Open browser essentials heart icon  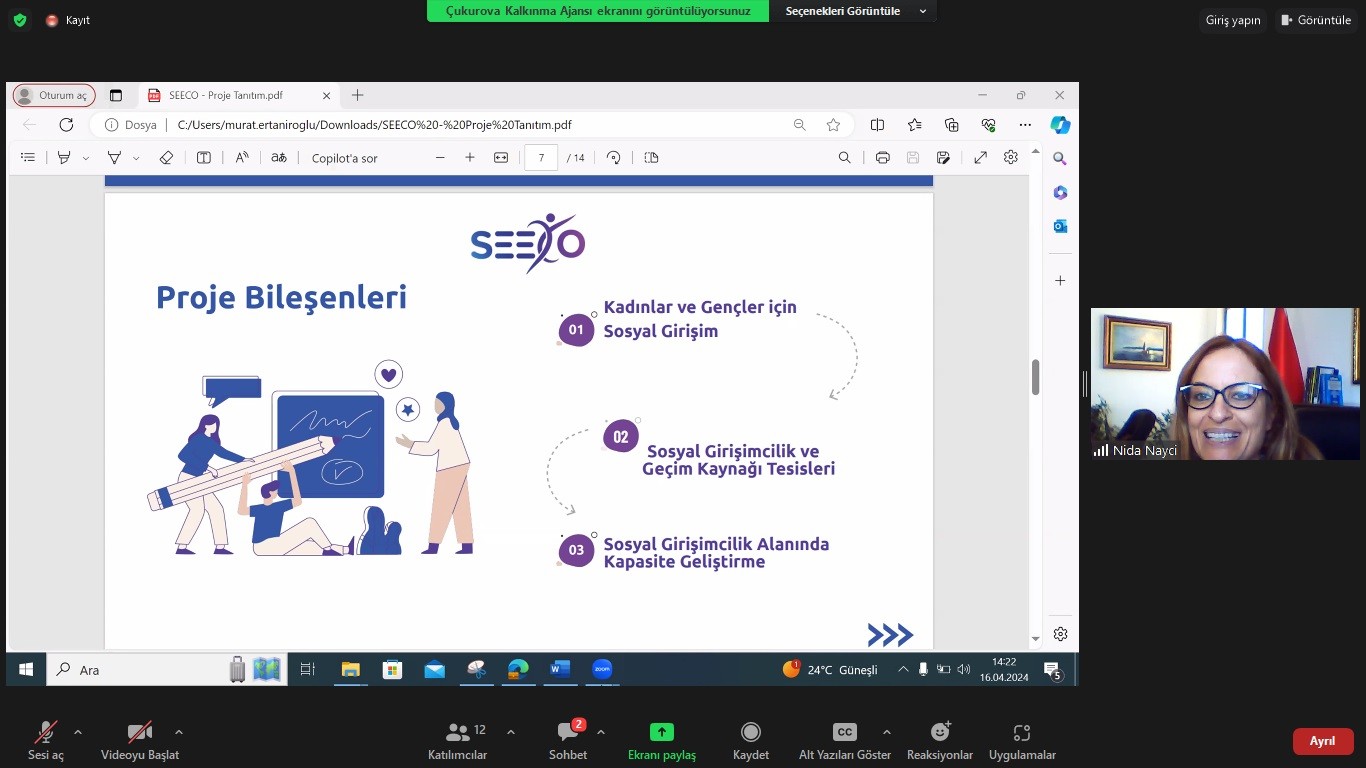(988, 125)
